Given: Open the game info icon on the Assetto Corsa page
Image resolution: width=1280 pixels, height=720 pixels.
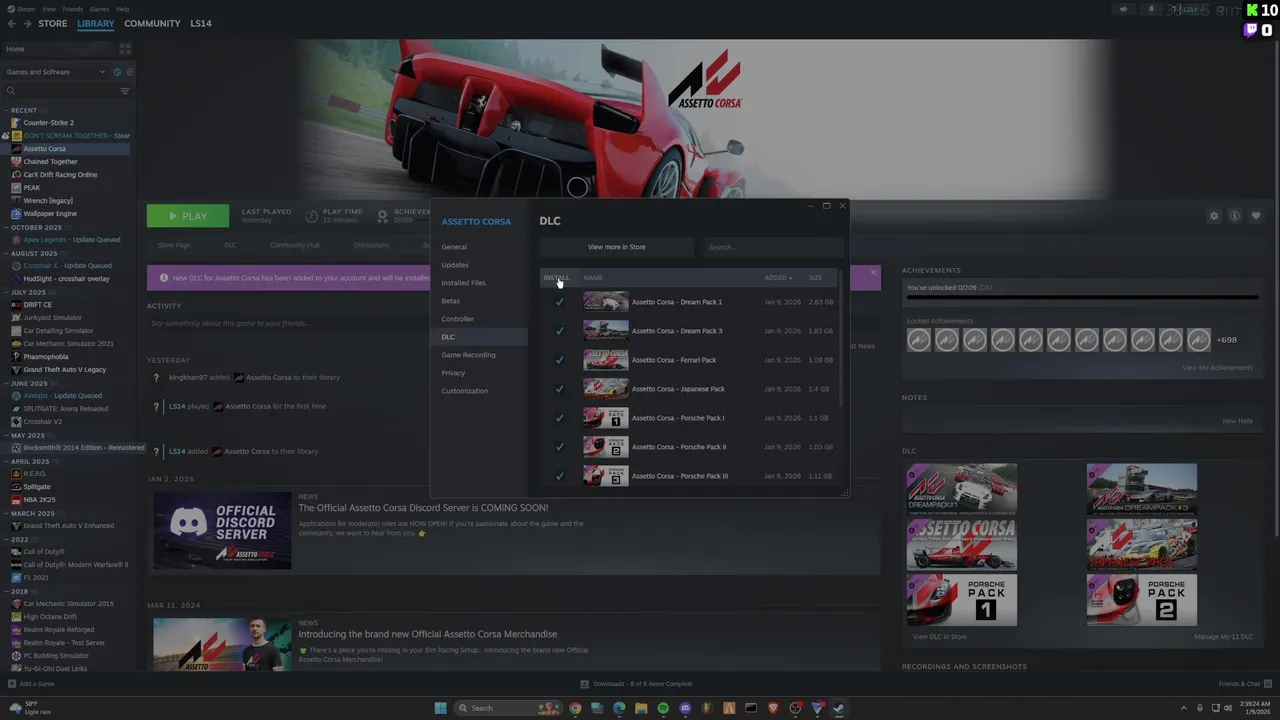Looking at the screenshot, I should click(x=1235, y=216).
